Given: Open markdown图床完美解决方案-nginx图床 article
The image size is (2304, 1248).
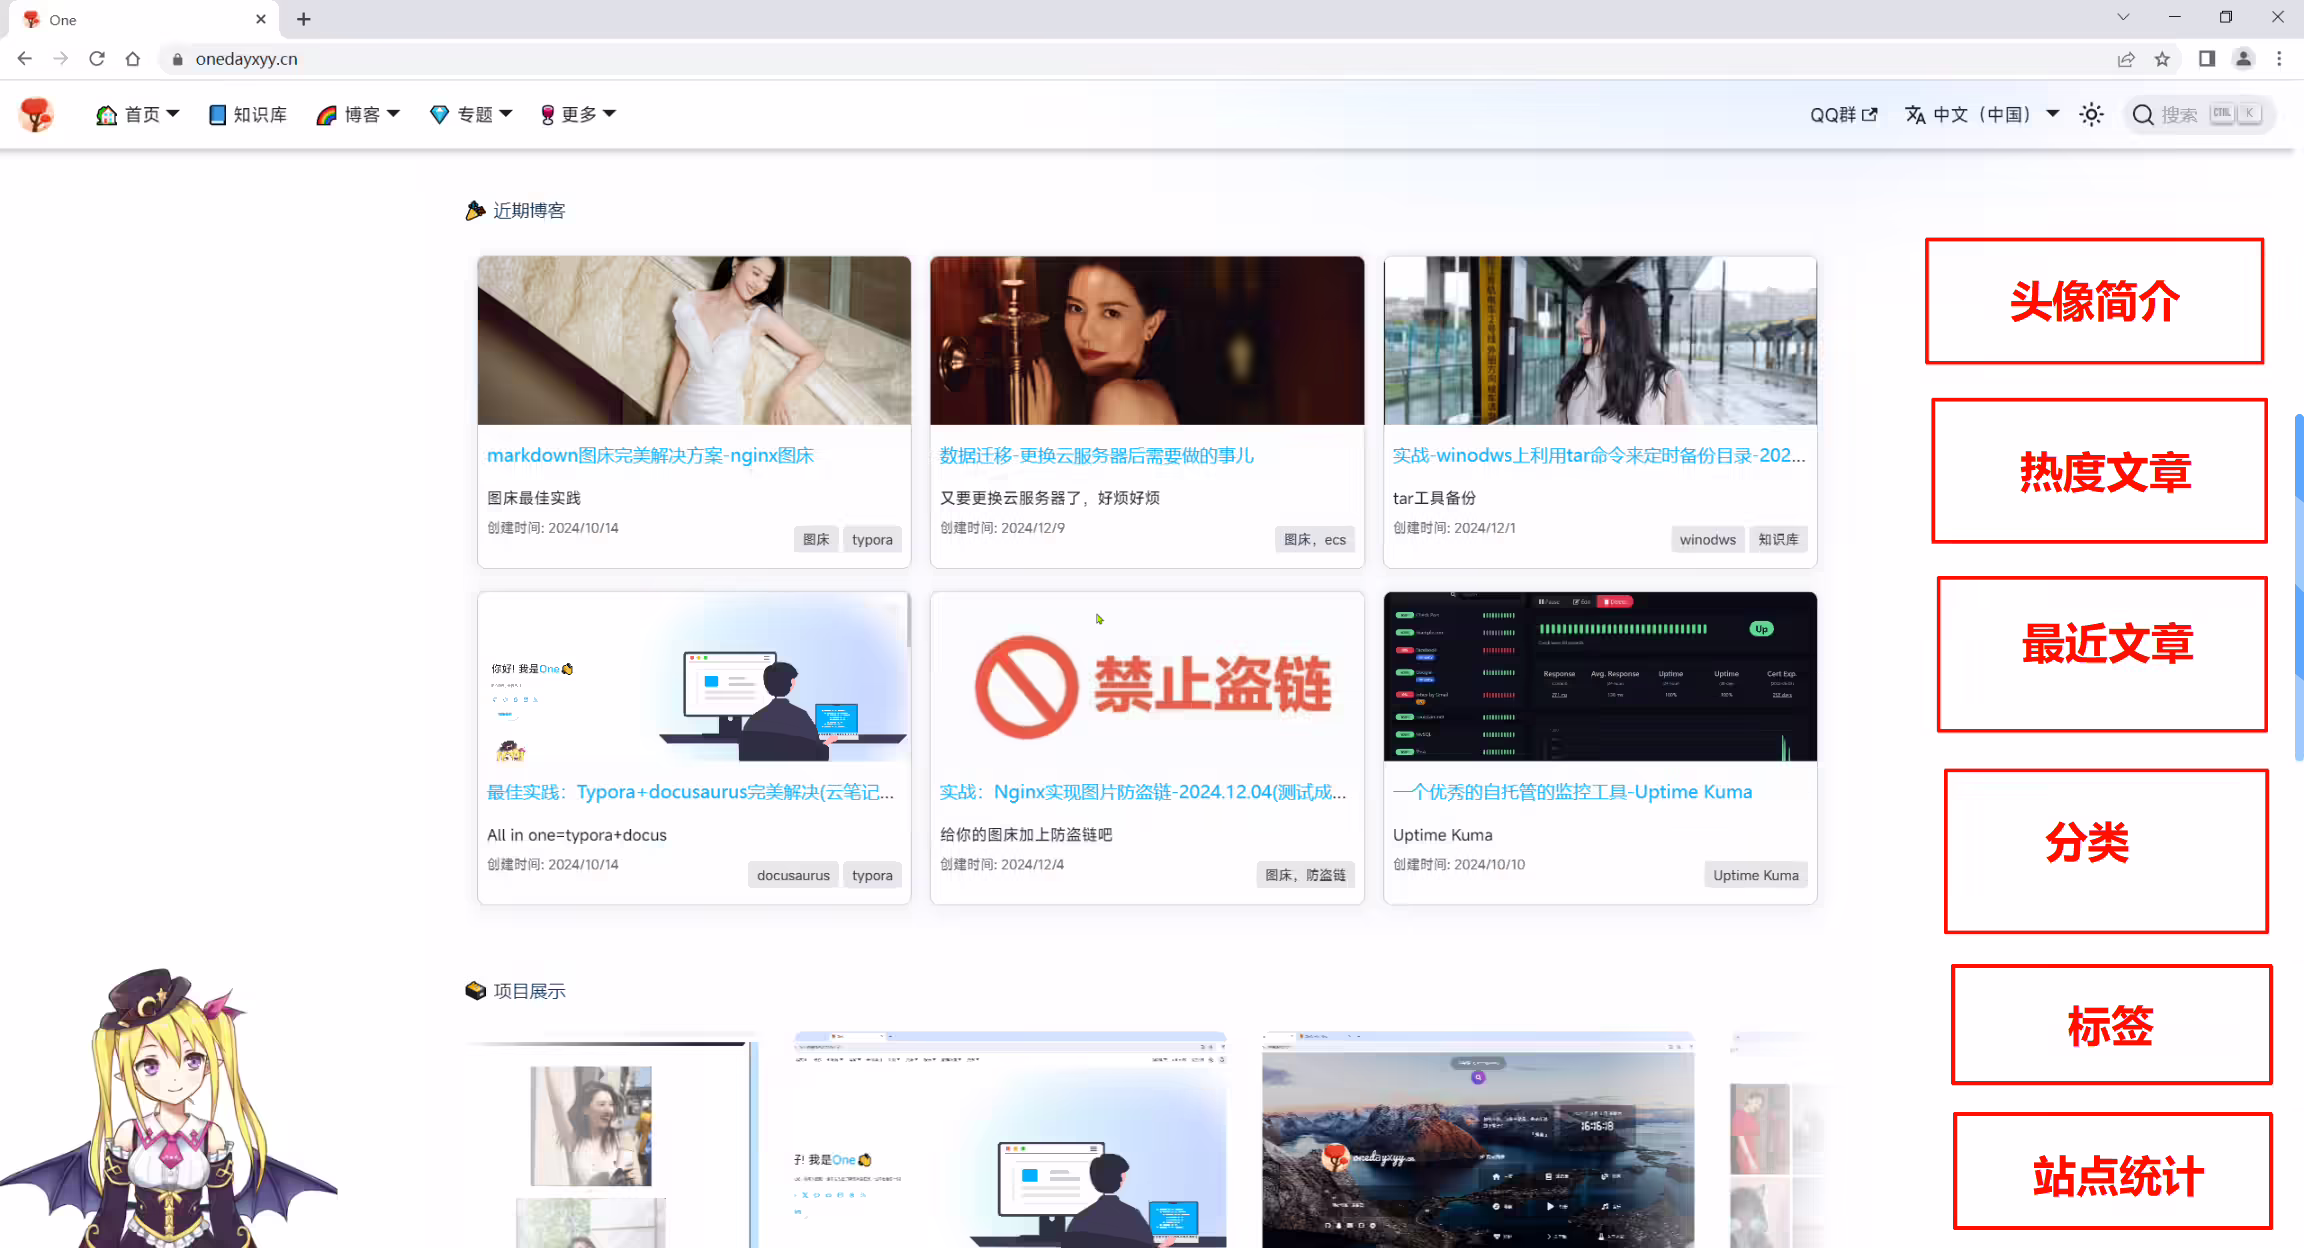Looking at the screenshot, I should 650,456.
